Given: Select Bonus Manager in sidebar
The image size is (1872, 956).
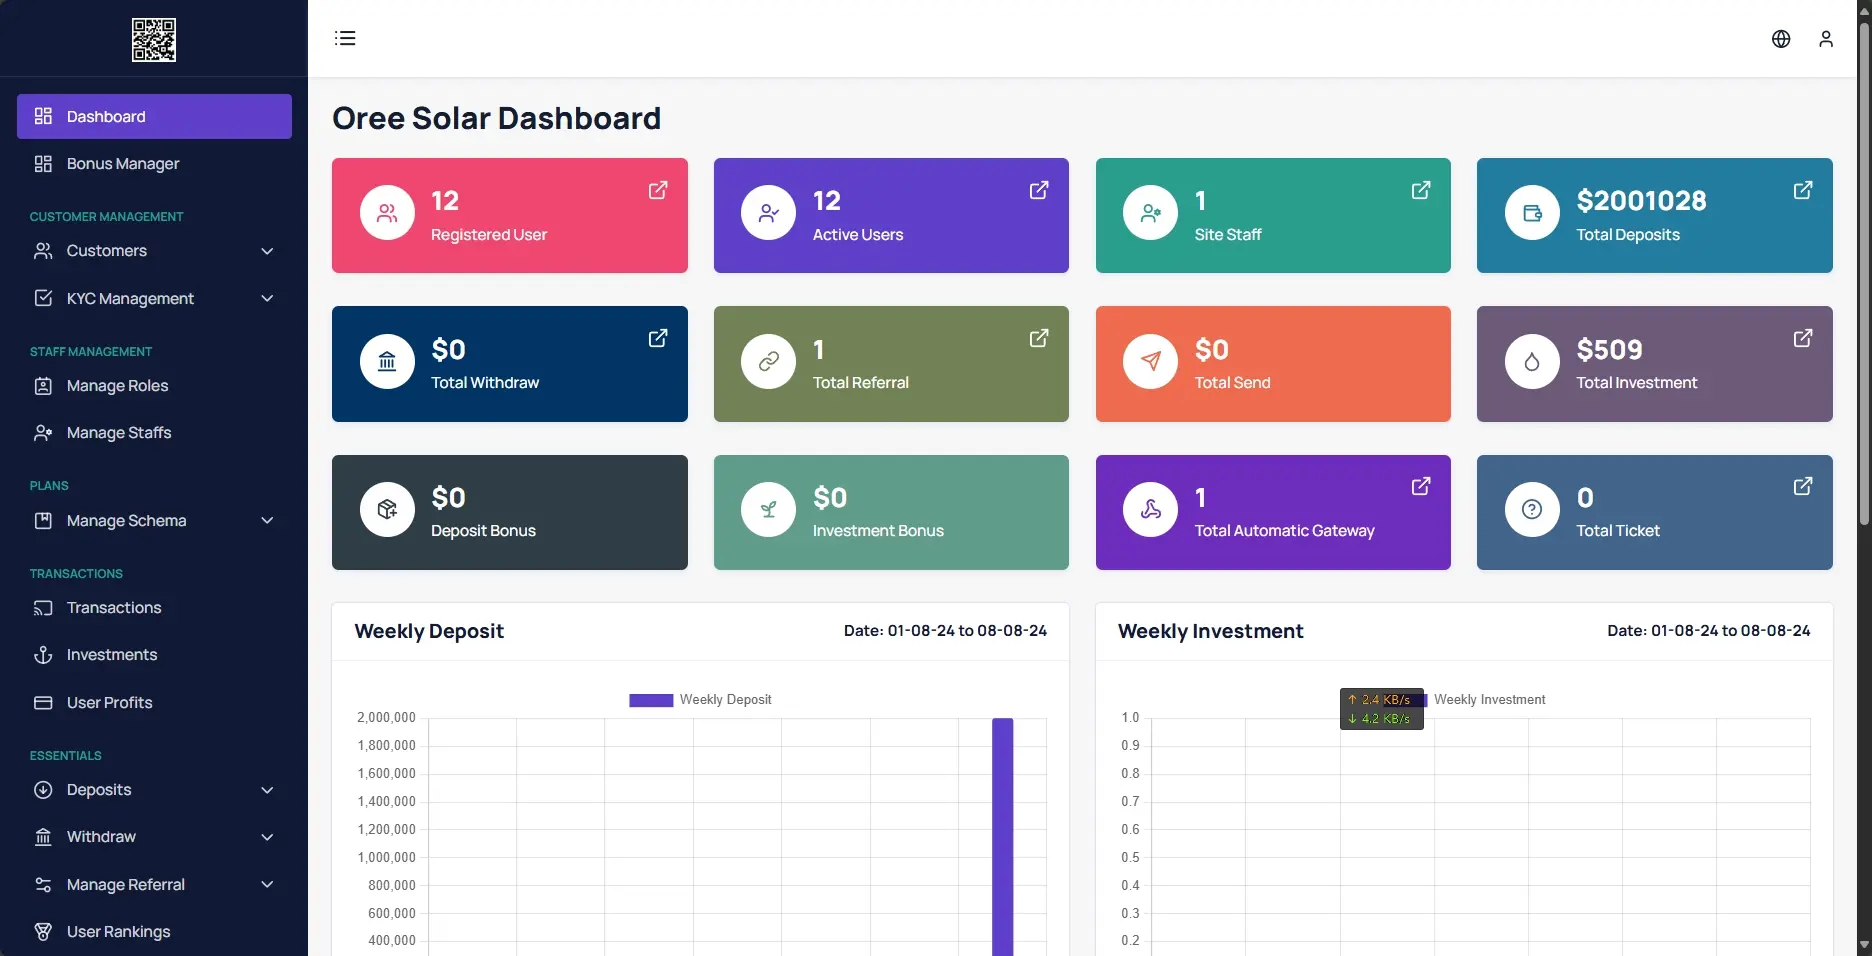Looking at the screenshot, I should [123, 164].
